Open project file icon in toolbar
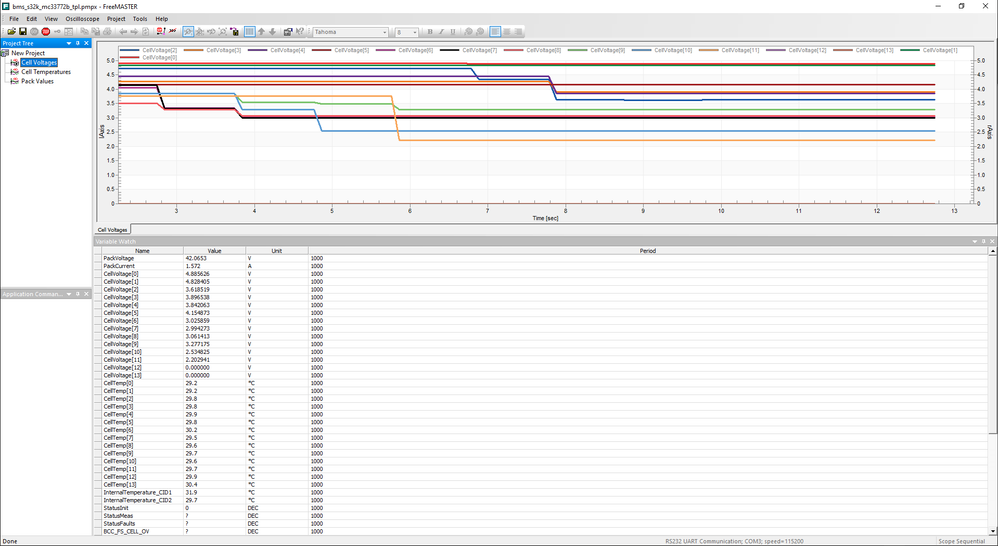 pos(11,31)
